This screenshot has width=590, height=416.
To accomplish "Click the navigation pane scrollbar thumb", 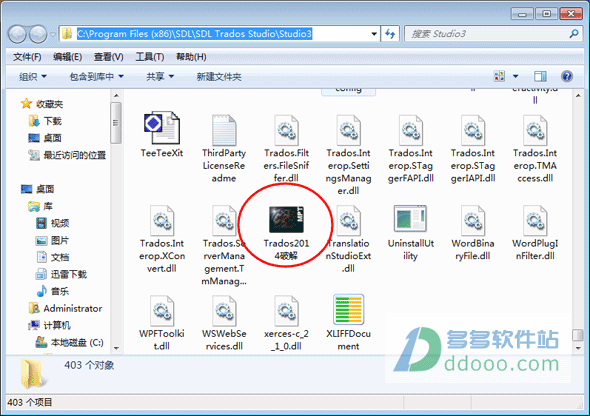I will coord(116,123).
